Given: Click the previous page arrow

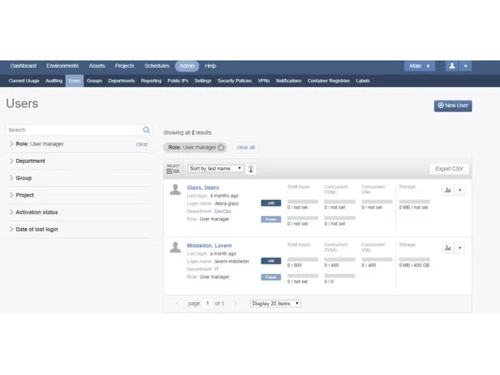Looking at the screenshot, I should click(178, 303).
